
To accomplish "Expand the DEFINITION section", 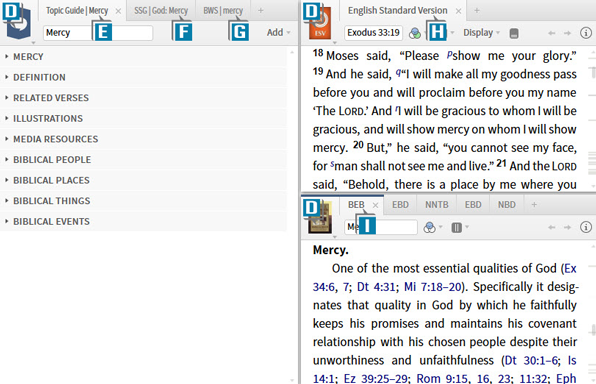I will (x=144, y=77).
